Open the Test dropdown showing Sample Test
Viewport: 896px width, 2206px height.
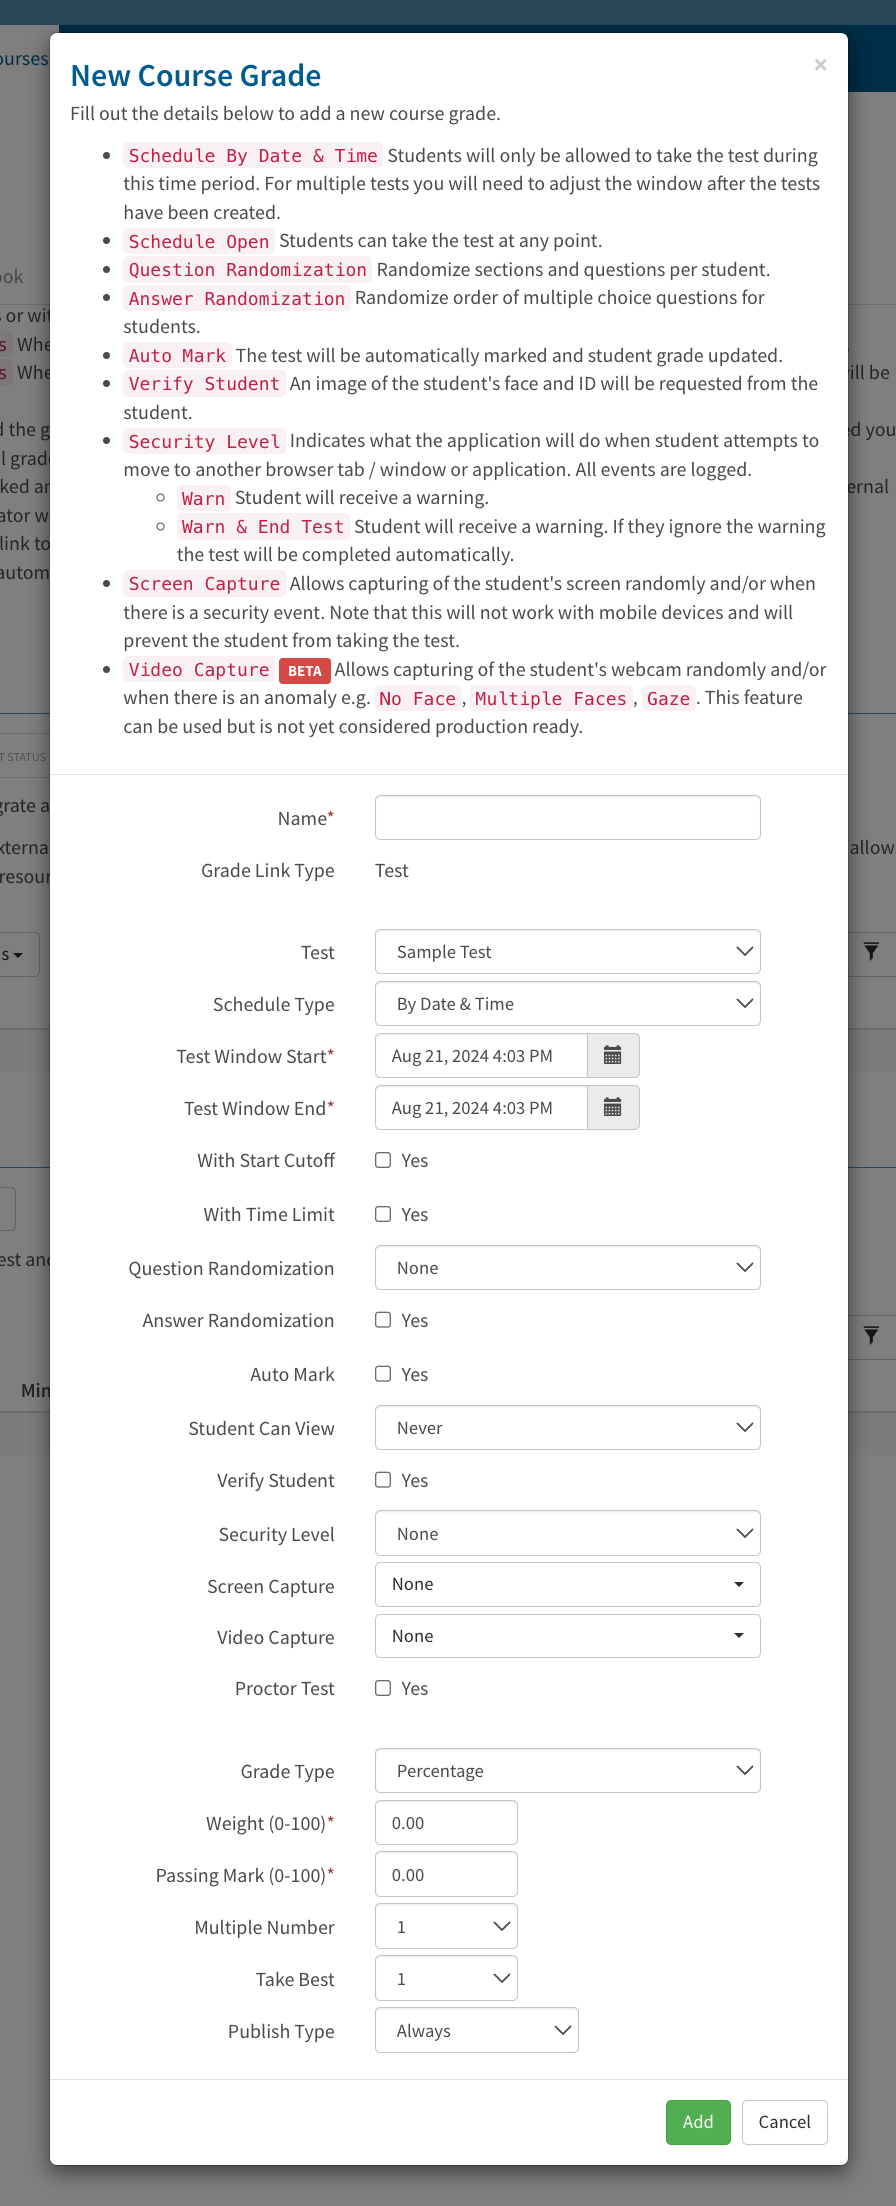(x=568, y=952)
